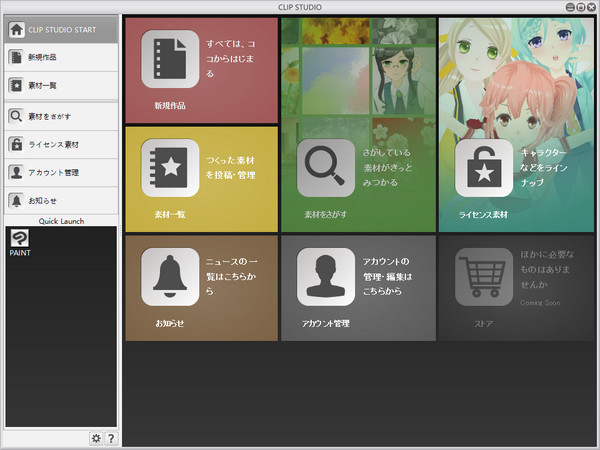The width and height of the screenshot is (600, 450).
Task: Click the shopping cart ストア tile icon
Action: point(484,277)
